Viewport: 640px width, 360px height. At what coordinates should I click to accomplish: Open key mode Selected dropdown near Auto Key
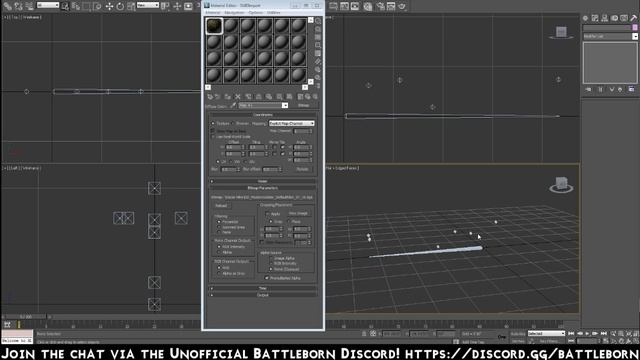(546, 333)
